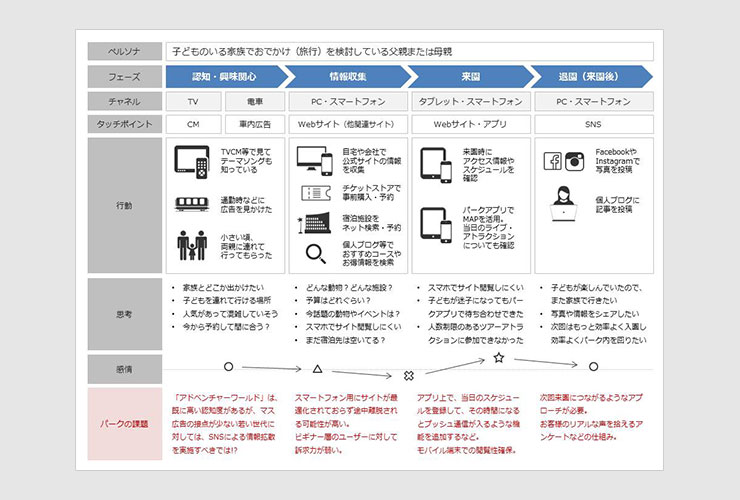Viewport: 740px width, 500px height.
Task: Click the ペルソナ row label
Action: (125, 51)
